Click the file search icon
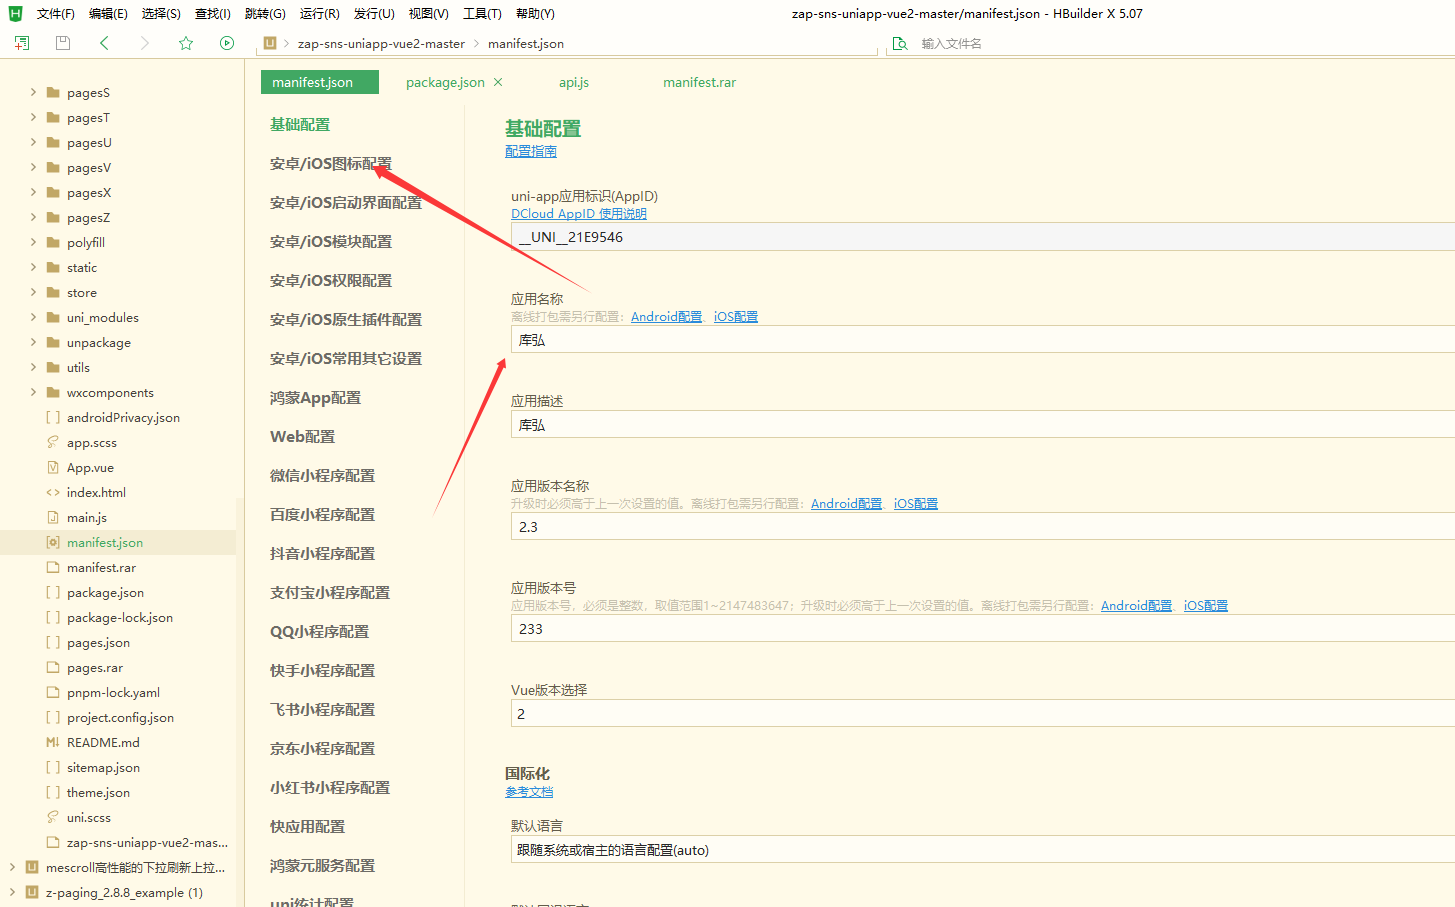This screenshot has width=1455, height=907. point(900,43)
